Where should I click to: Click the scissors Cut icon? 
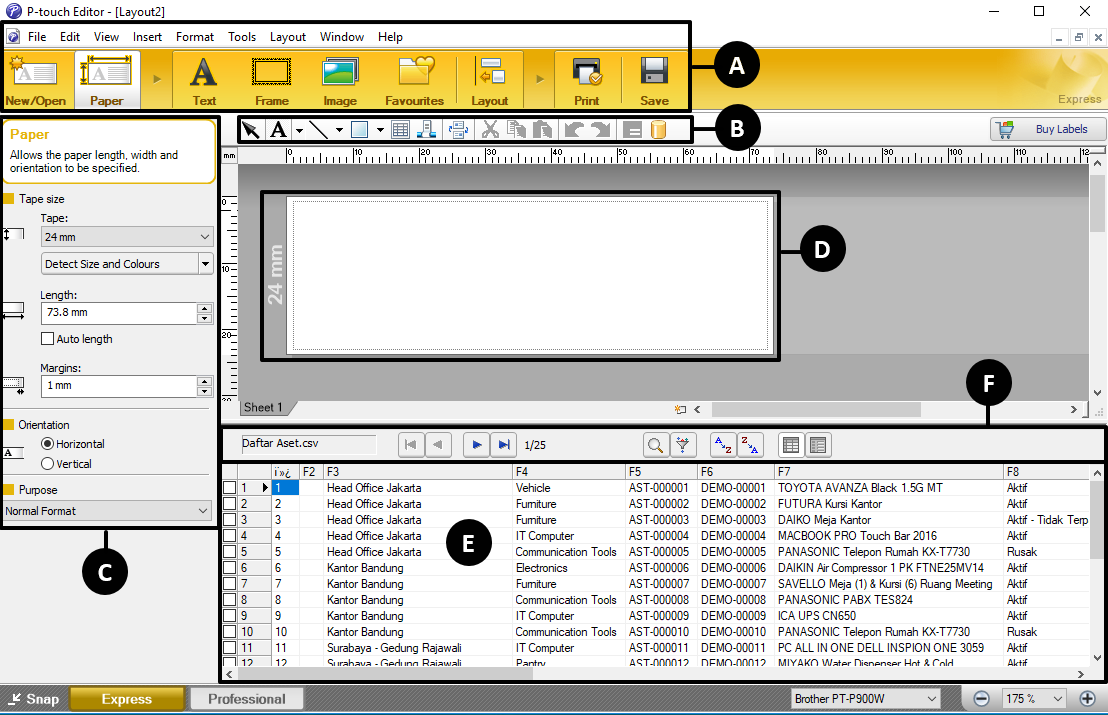(490, 129)
